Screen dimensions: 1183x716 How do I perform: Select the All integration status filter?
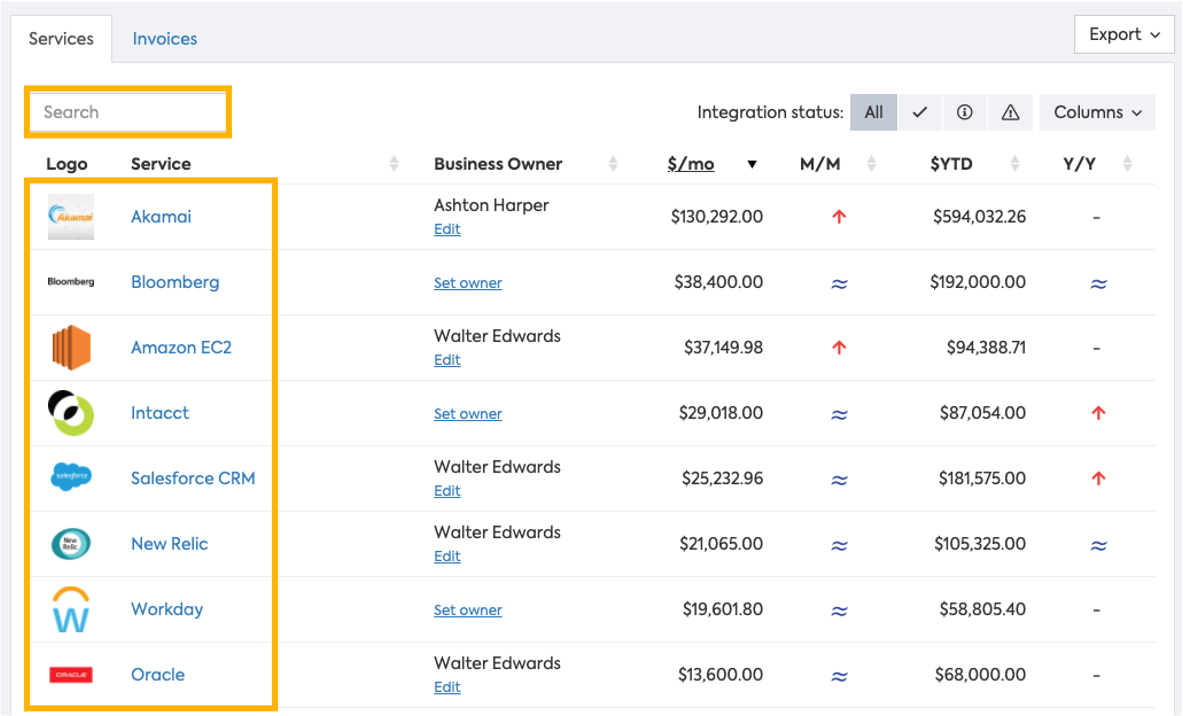click(874, 112)
